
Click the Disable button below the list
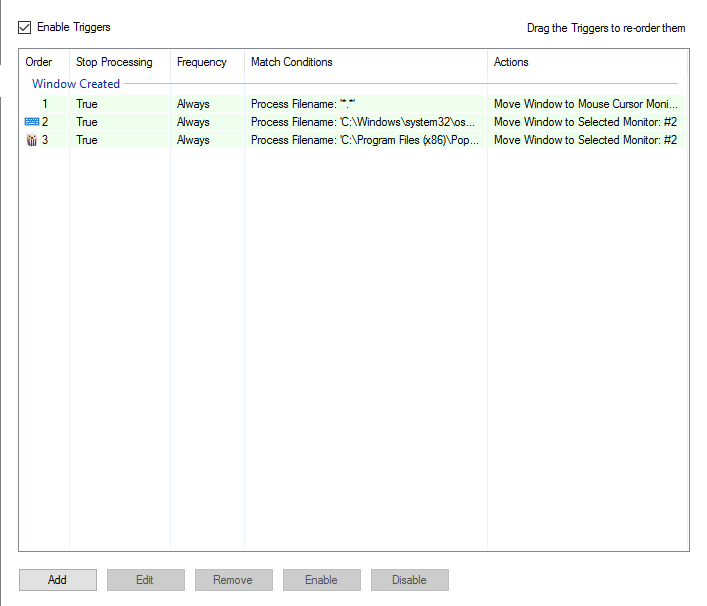(x=409, y=580)
